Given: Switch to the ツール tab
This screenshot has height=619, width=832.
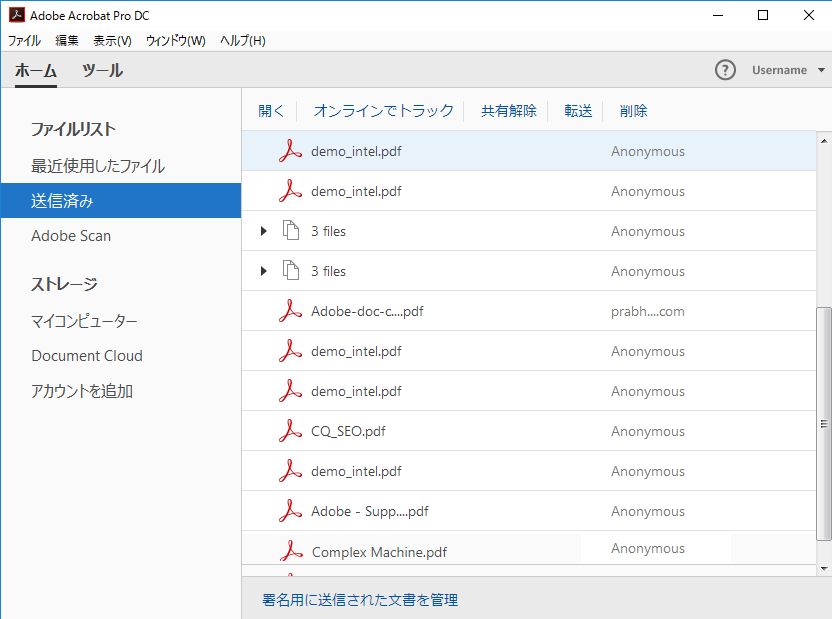Looking at the screenshot, I should (102, 70).
